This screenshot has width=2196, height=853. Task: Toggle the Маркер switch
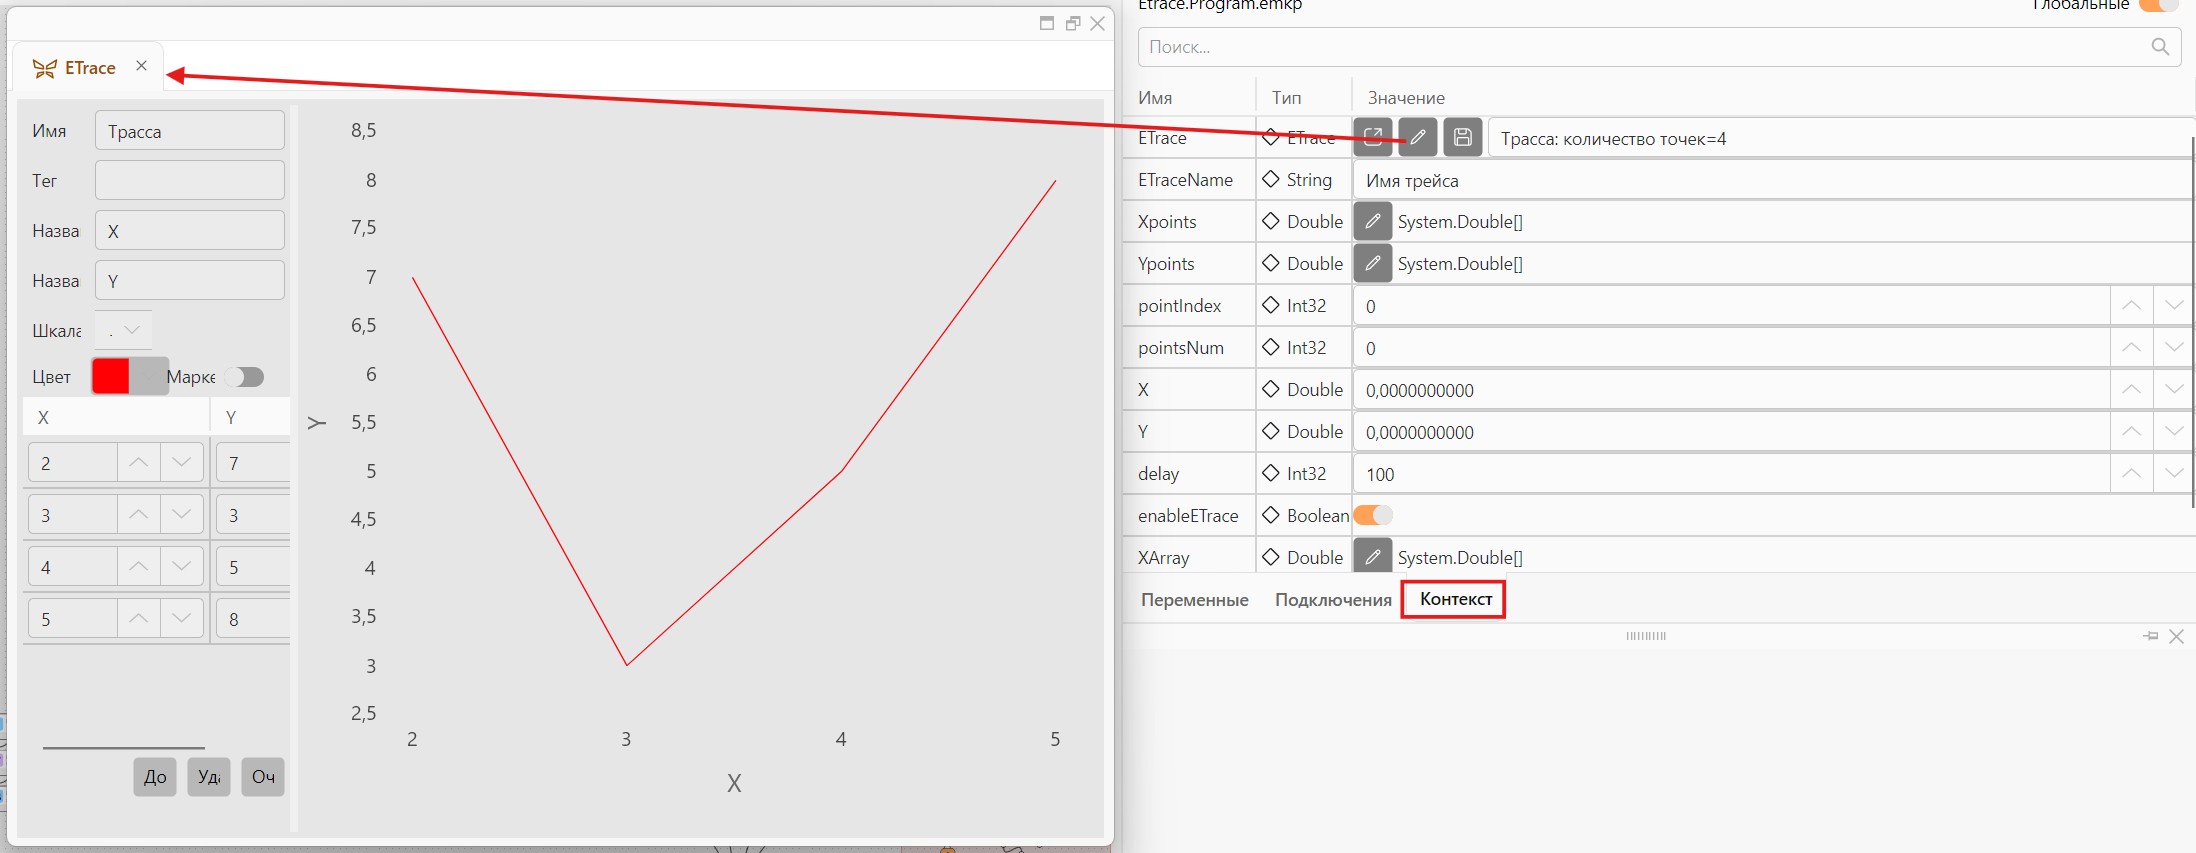click(x=244, y=377)
